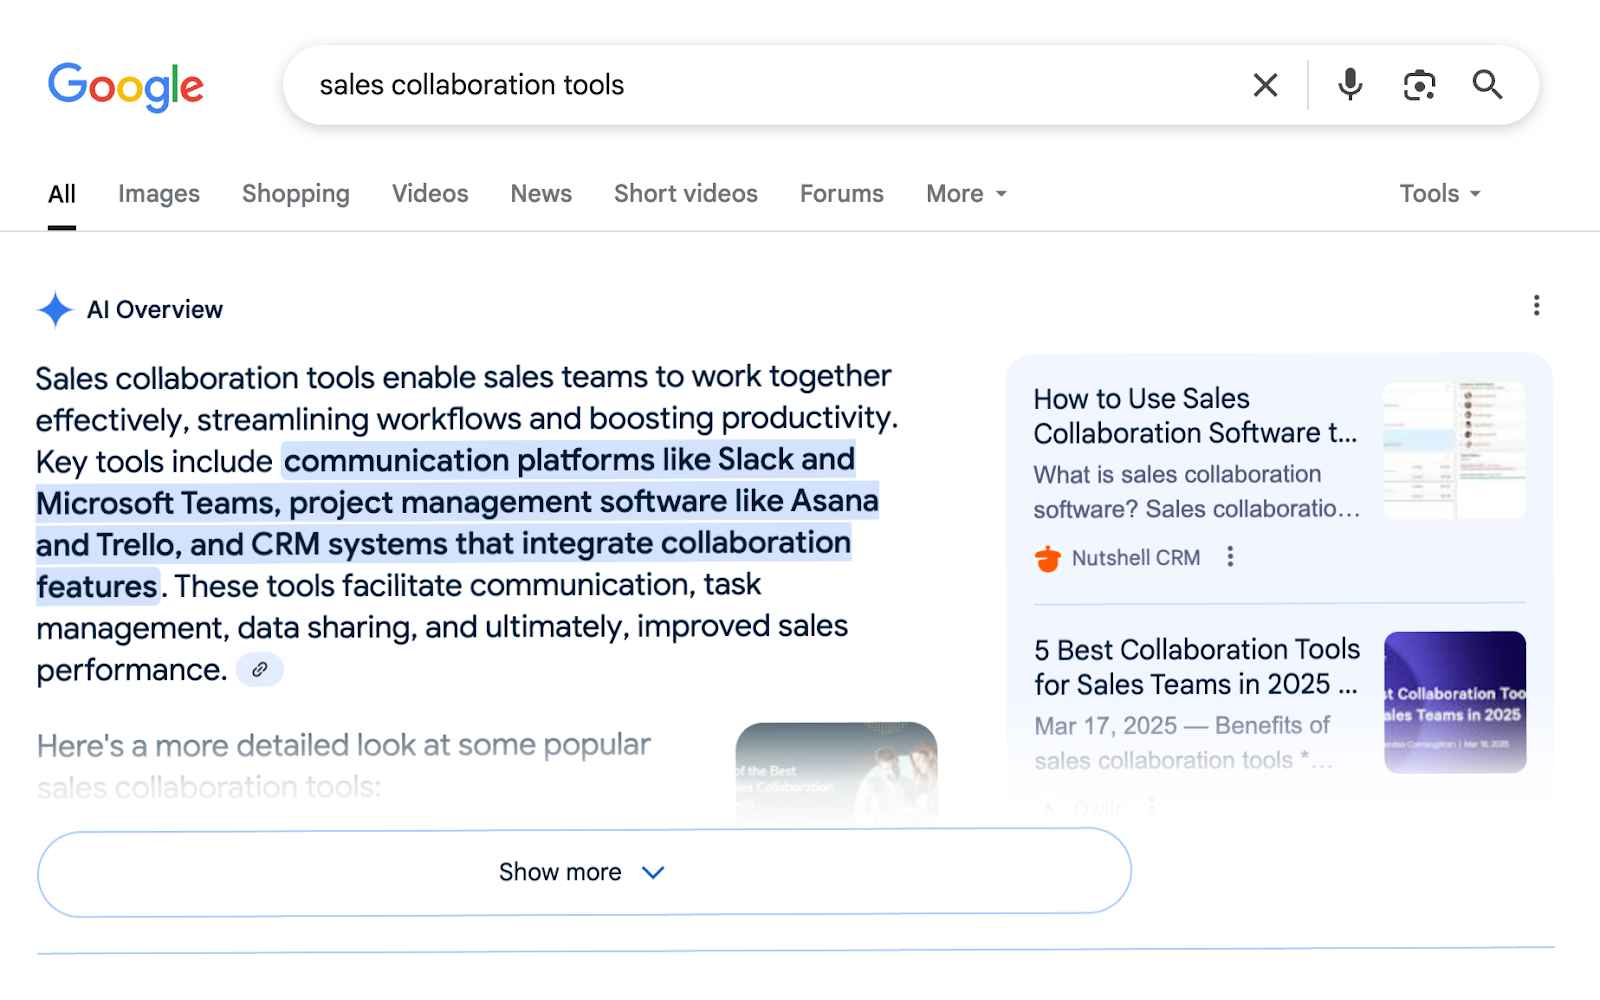Open the AI Overview three-dot options menu
1600x1000 pixels.
point(1536,305)
